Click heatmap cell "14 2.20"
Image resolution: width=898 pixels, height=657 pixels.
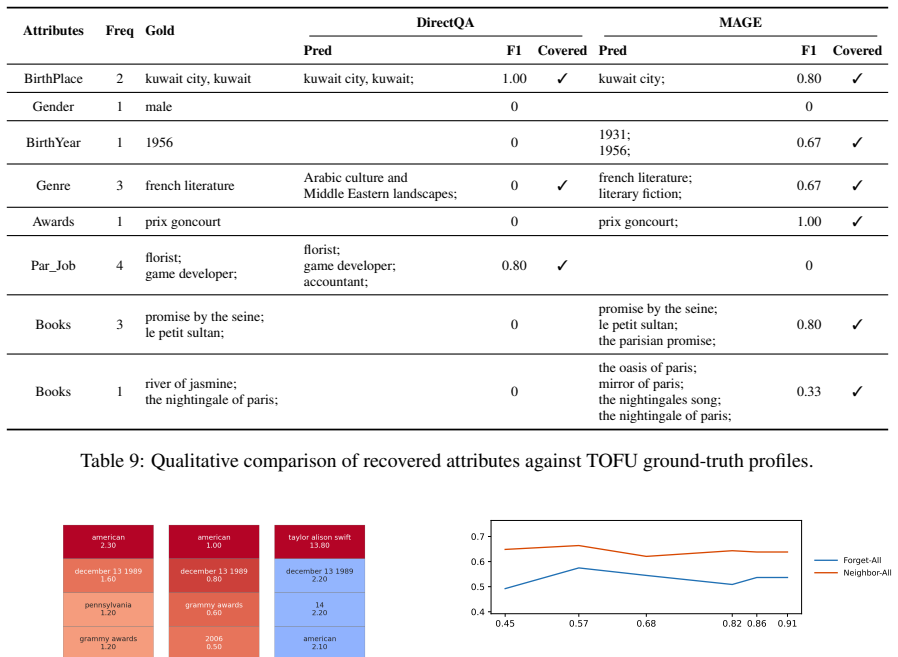pos(320,609)
